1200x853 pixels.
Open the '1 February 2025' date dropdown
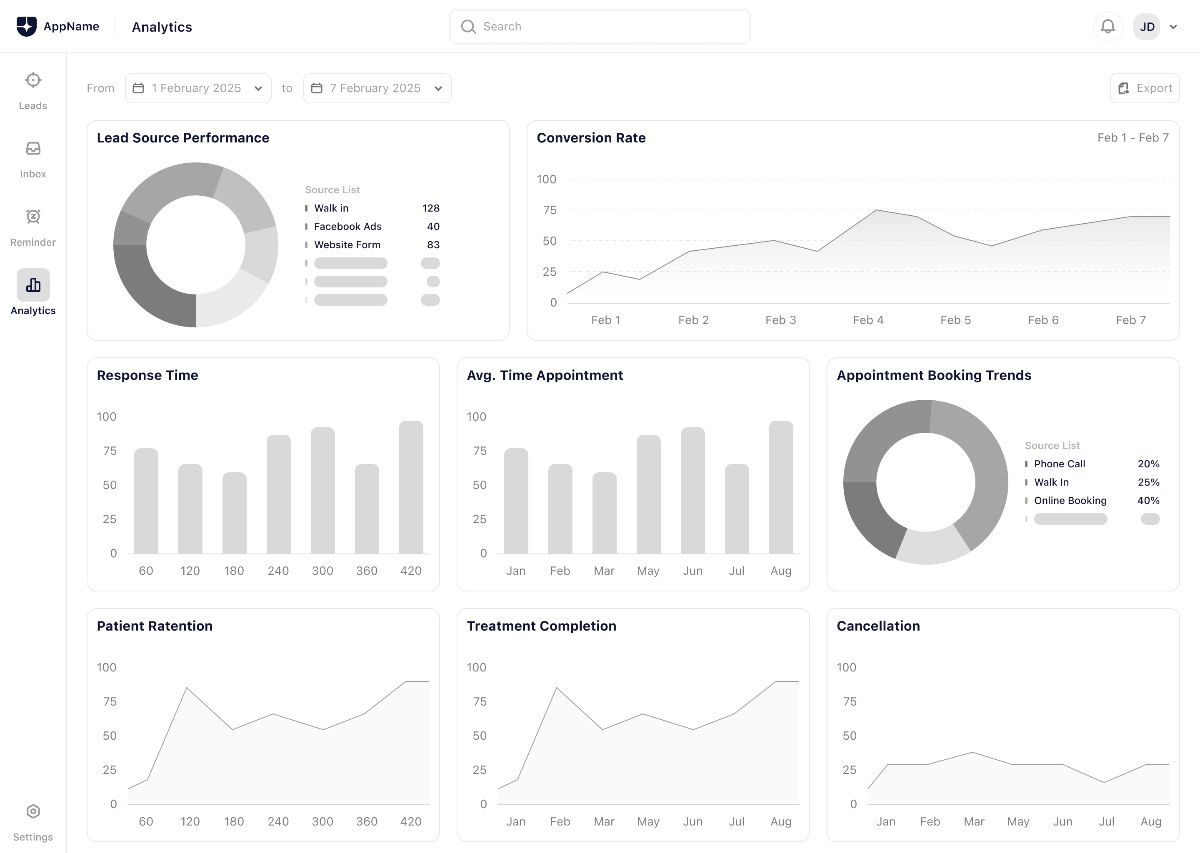[x=197, y=88]
